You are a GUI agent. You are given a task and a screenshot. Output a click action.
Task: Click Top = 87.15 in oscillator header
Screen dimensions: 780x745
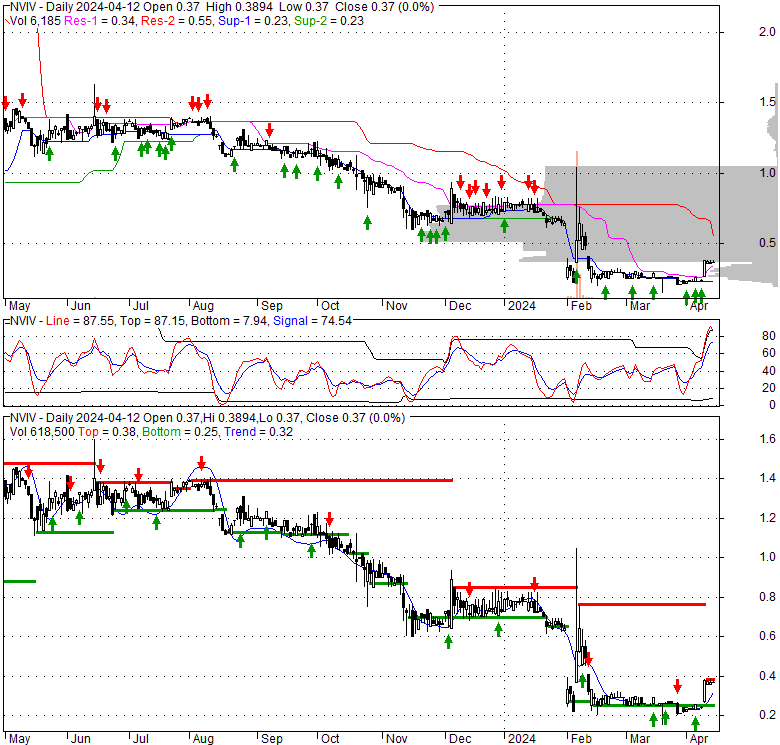[x=152, y=321]
